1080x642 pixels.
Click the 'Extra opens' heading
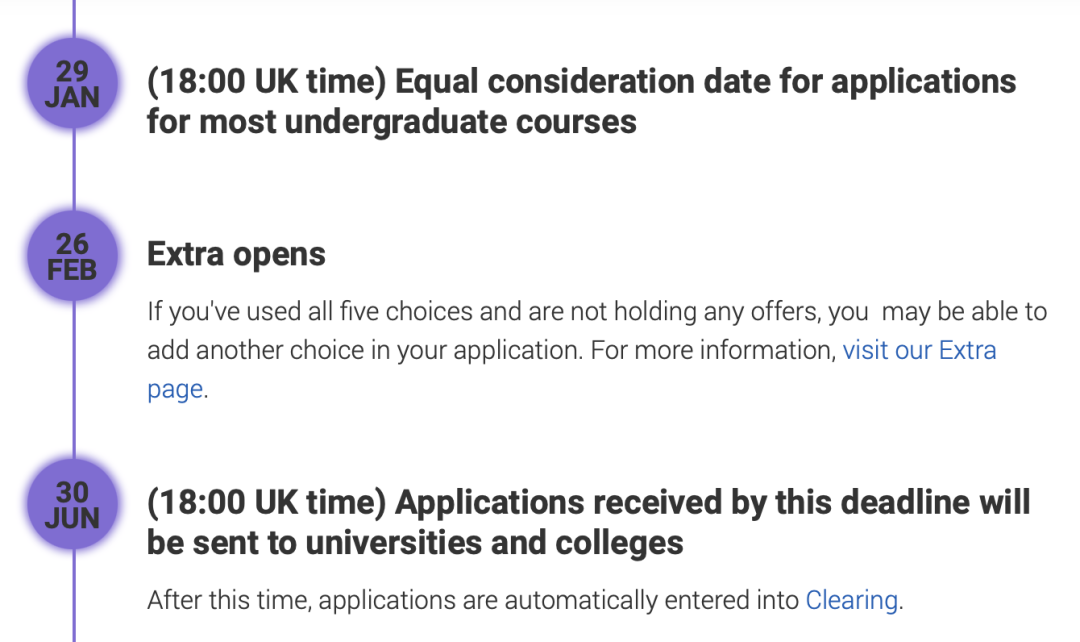tap(236, 254)
